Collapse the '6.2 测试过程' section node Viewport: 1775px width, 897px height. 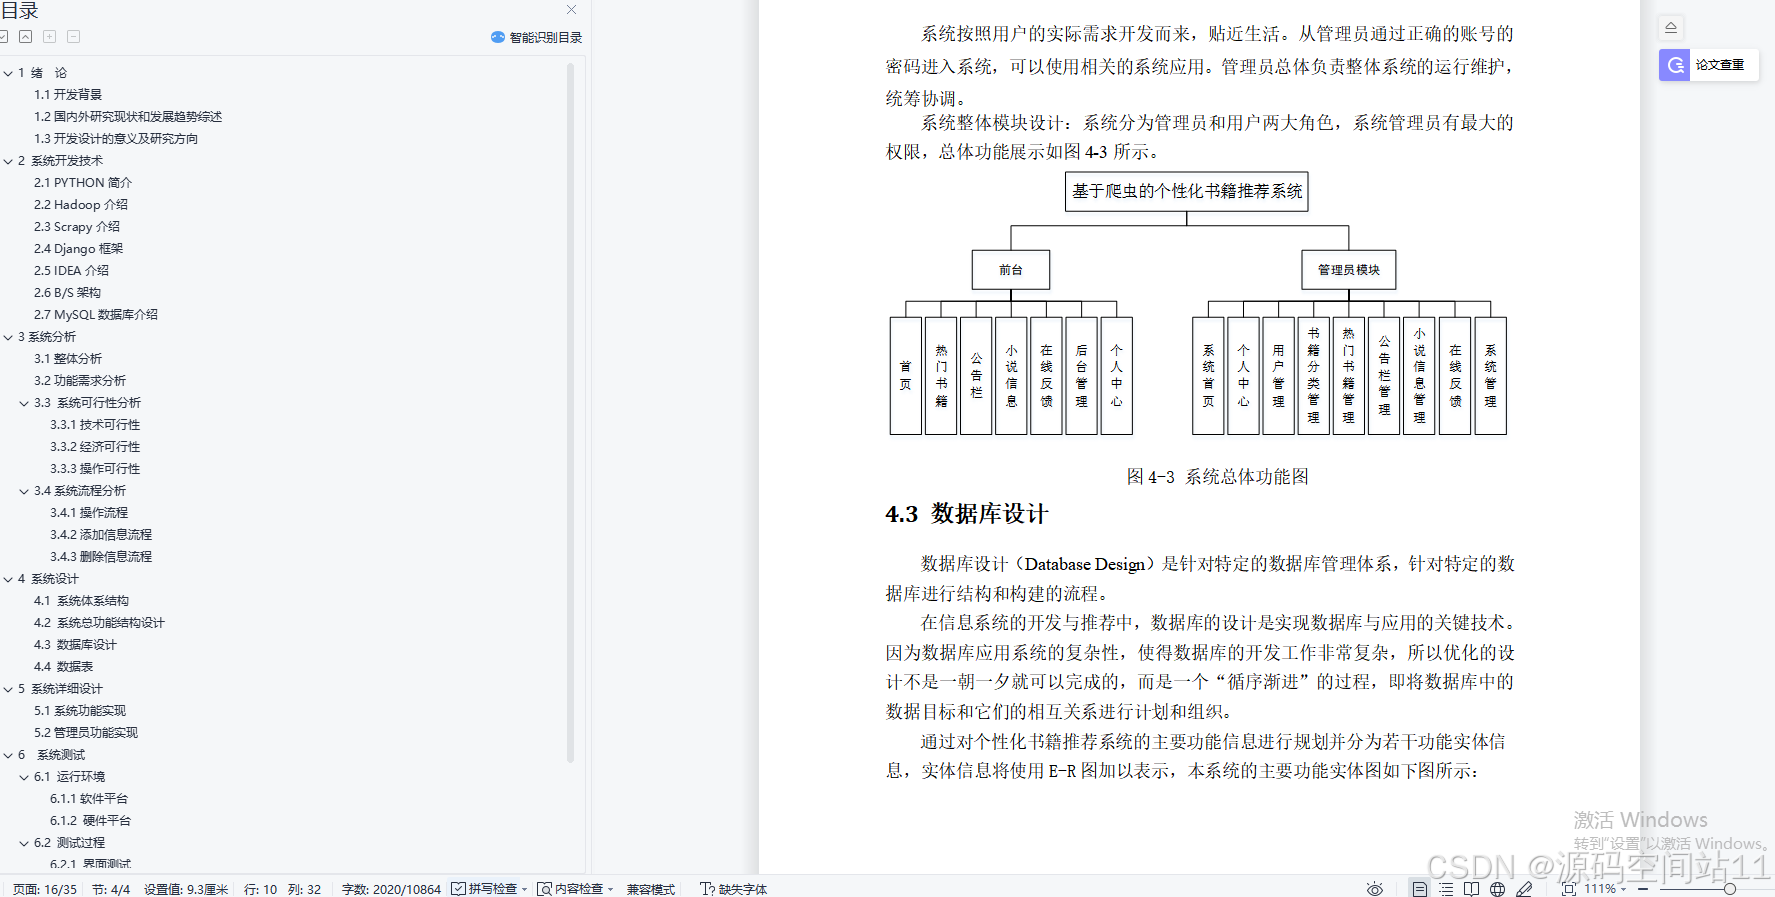click(x=24, y=843)
